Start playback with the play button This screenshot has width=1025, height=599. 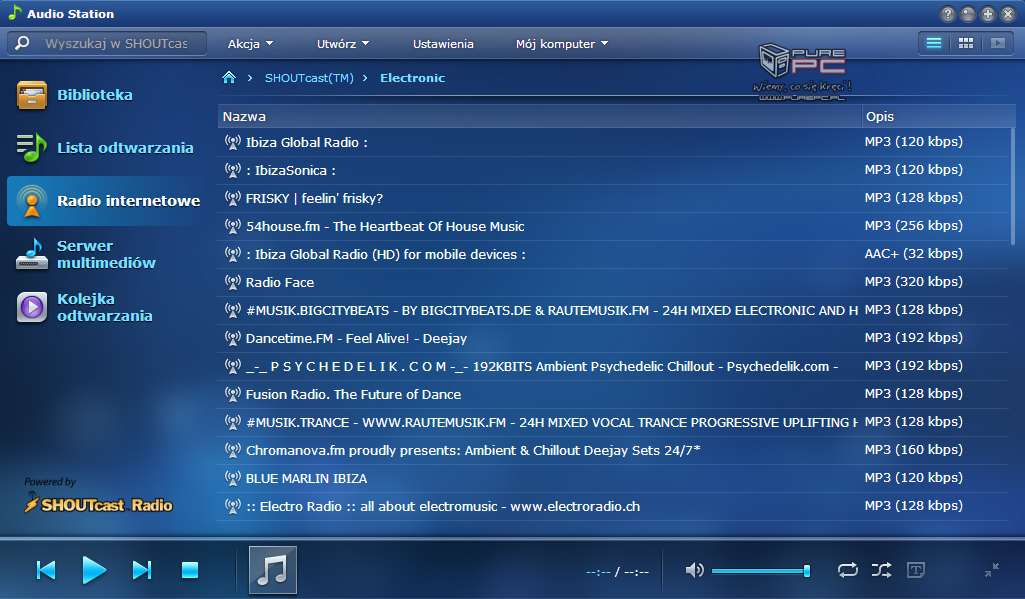[94, 570]
